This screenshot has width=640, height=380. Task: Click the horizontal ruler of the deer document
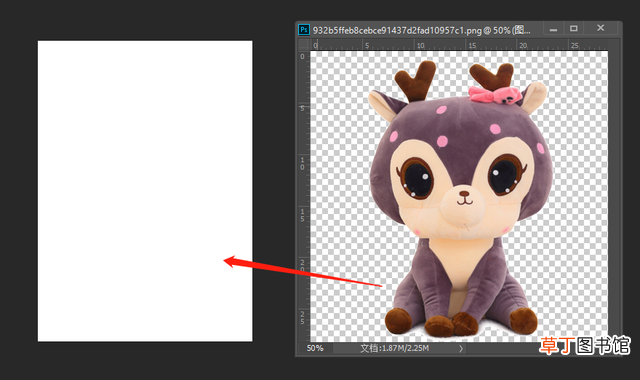pyautogui.click(x=459, y=44)
